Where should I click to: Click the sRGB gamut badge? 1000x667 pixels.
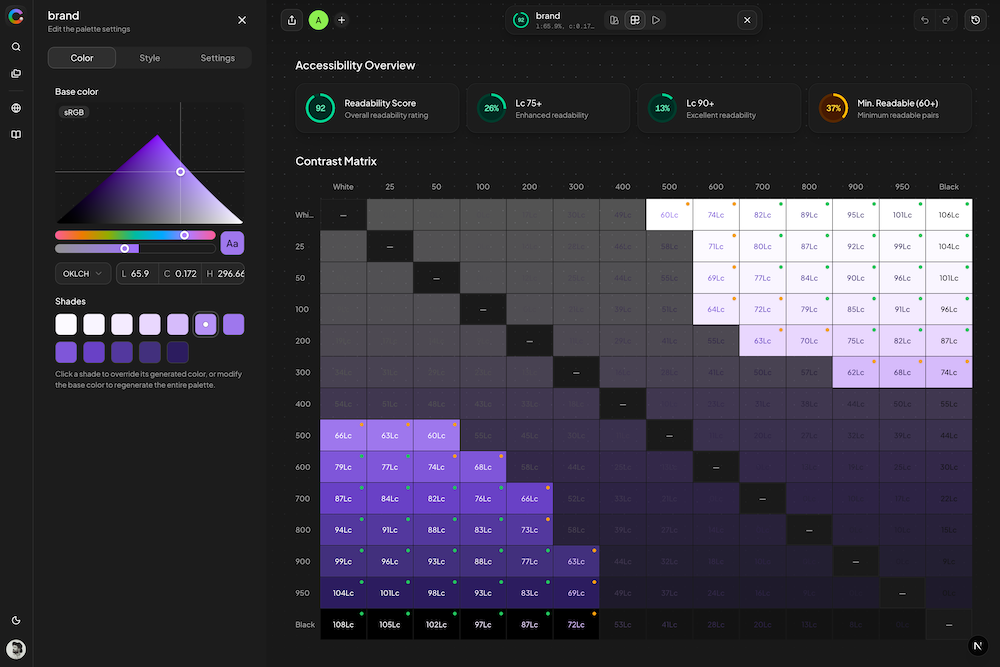click(x=75, y=113)
